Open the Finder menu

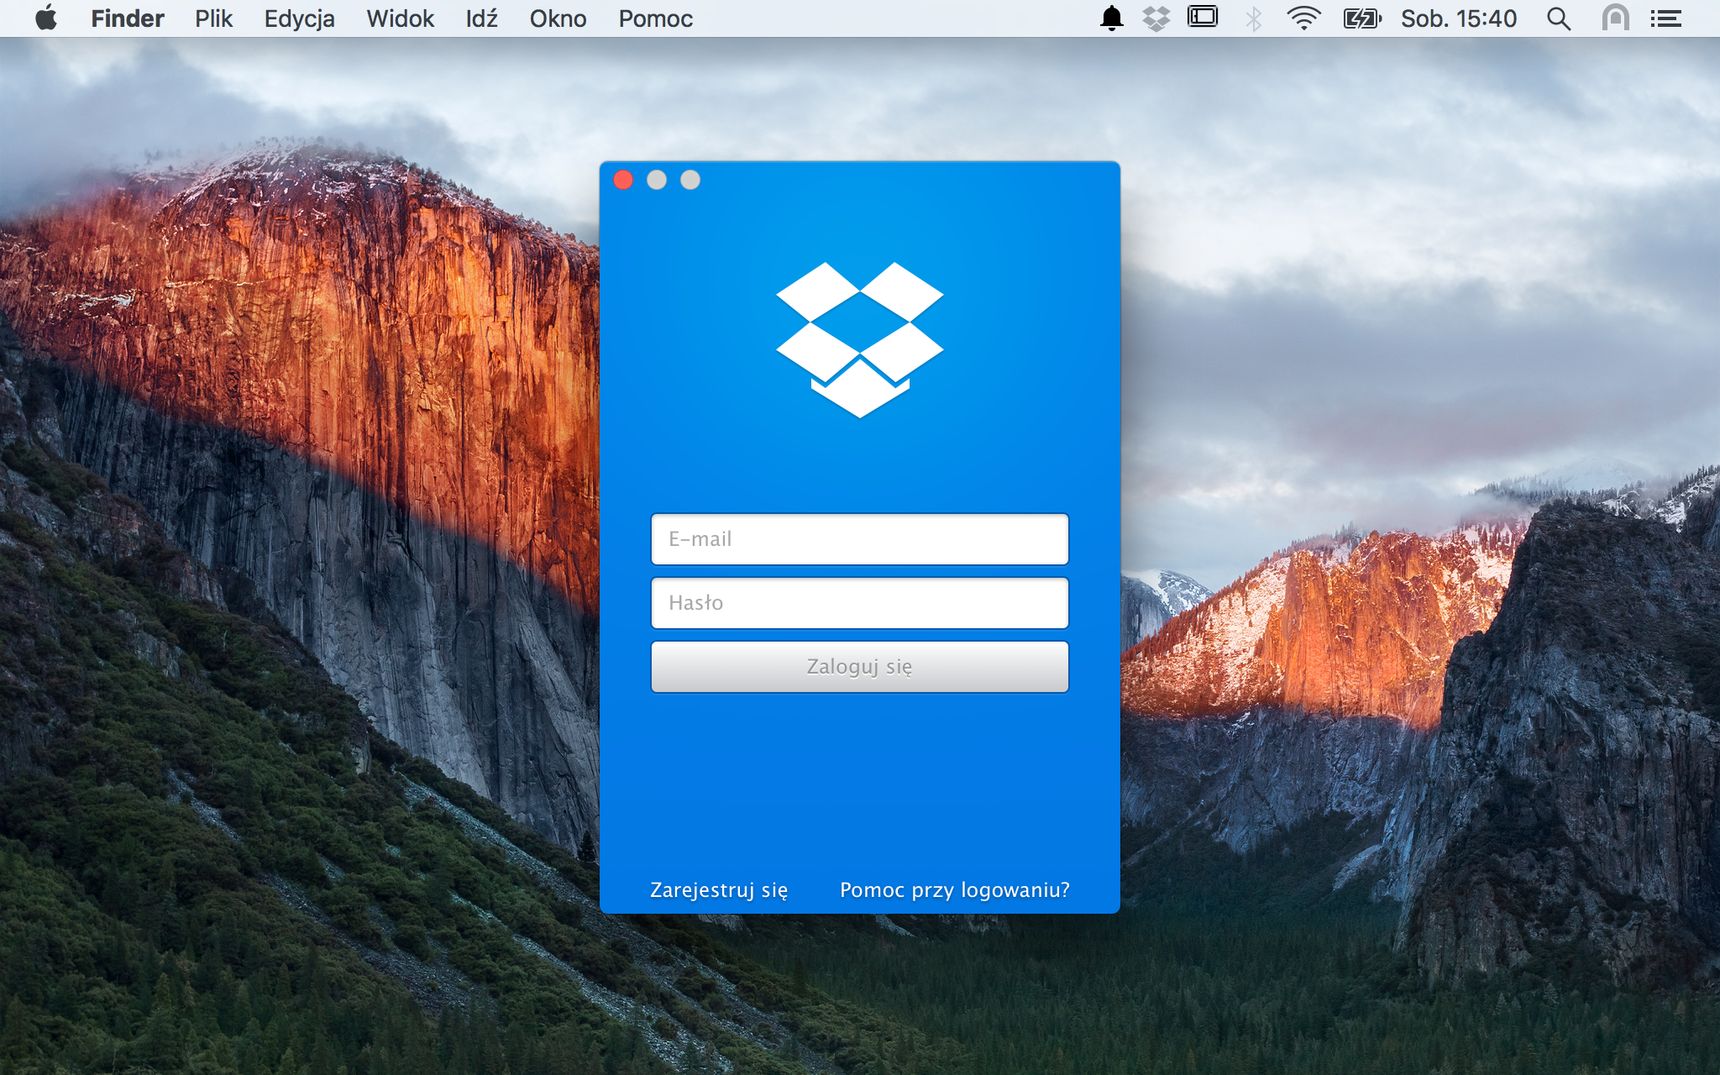(x=127, y=18)
